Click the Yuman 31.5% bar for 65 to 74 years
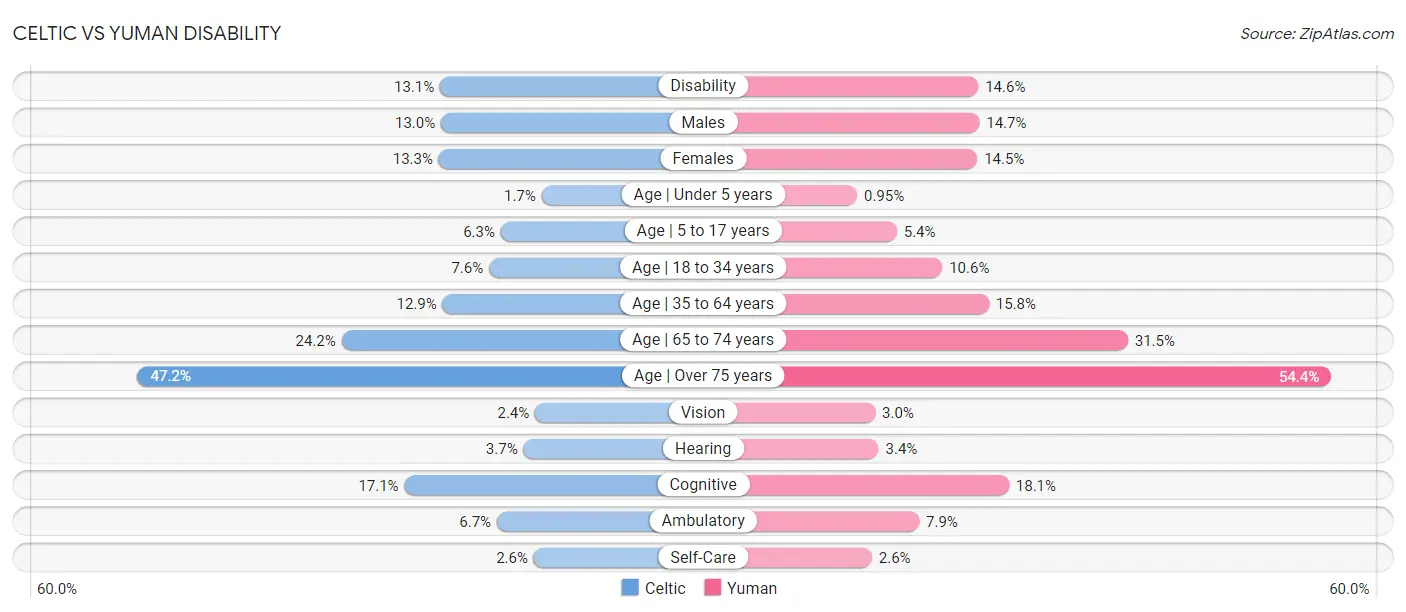This screenshot has width=1406, height=612. click(955, 340)
